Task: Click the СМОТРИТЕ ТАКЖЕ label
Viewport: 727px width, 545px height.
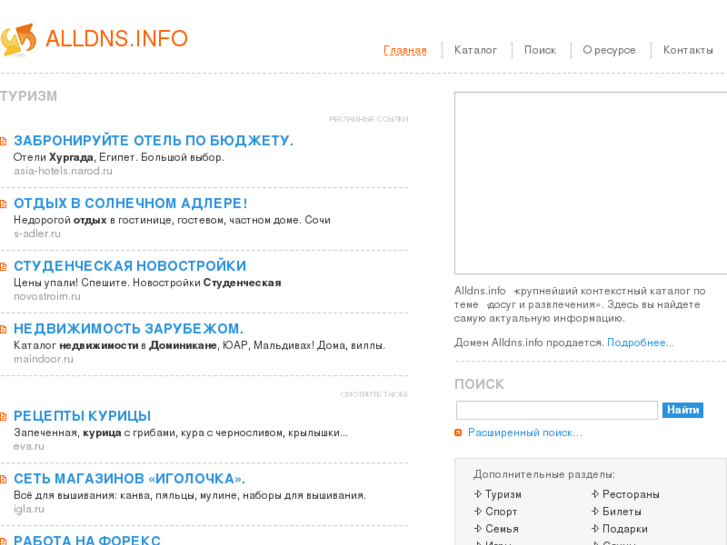Action: (x=374, y=394)
